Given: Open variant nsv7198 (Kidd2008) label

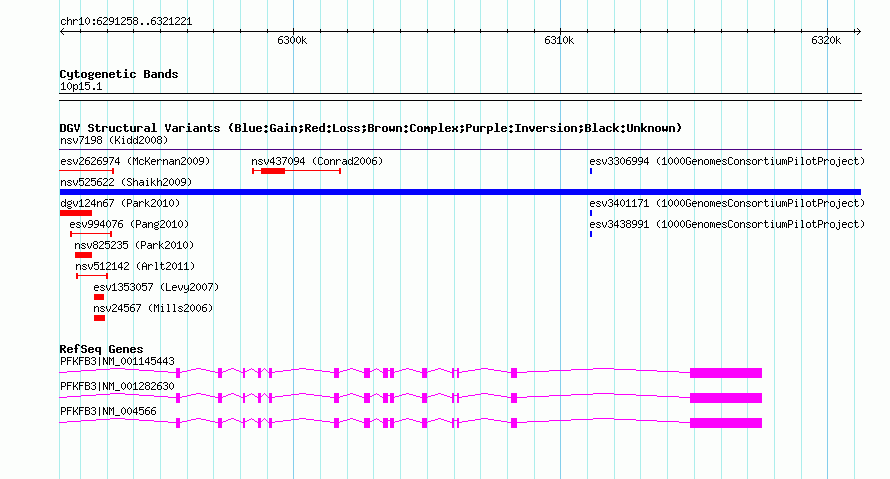Looking at the screenshot, I should pos(114,140).
